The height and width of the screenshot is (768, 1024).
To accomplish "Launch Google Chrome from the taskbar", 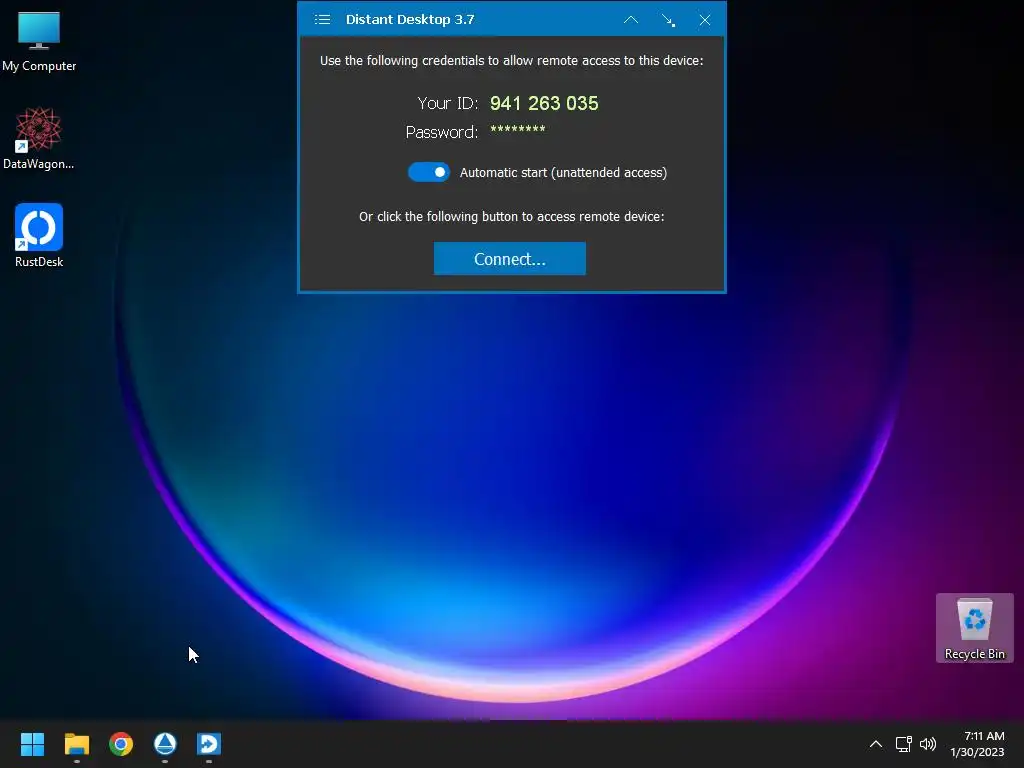I will pyautogui.click(x=121, y=744).
